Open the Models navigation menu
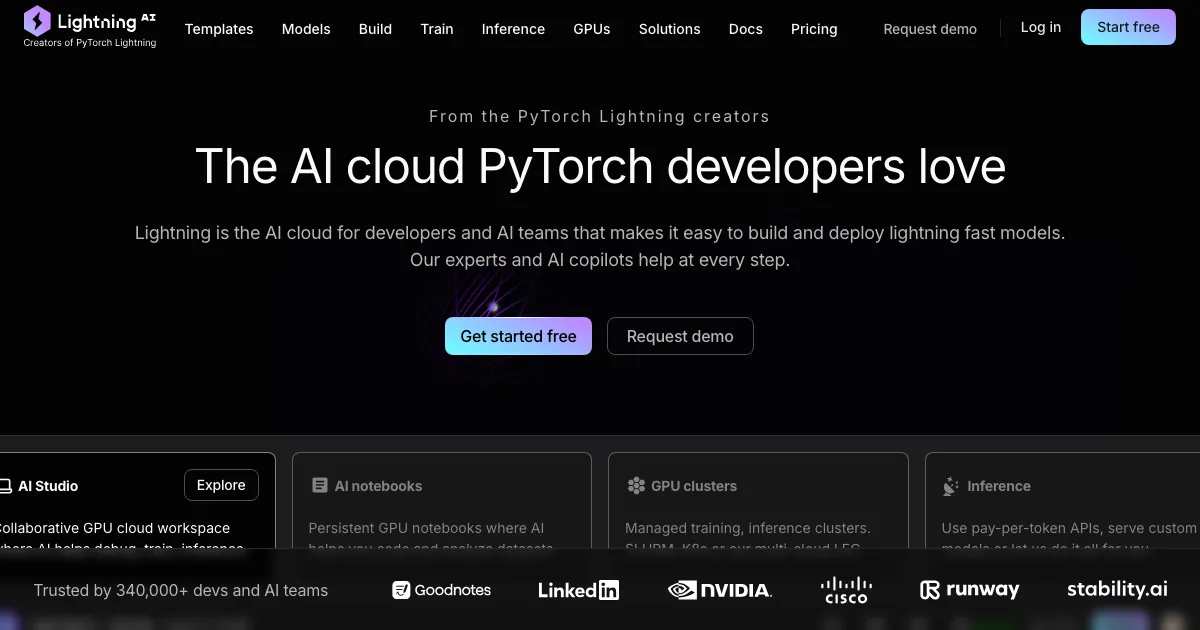Screen dimensions: 1200x630 (x=306, y=29)
